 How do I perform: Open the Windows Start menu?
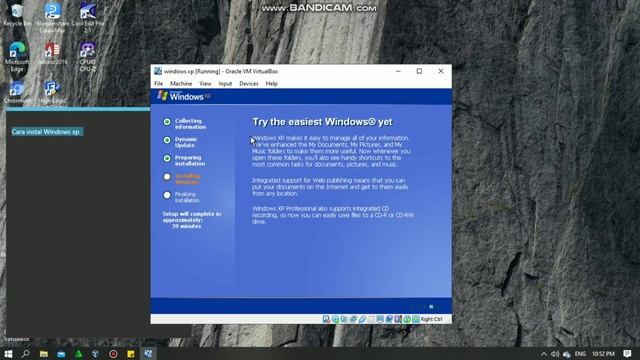pyautogui.click(x=8, y=353)
